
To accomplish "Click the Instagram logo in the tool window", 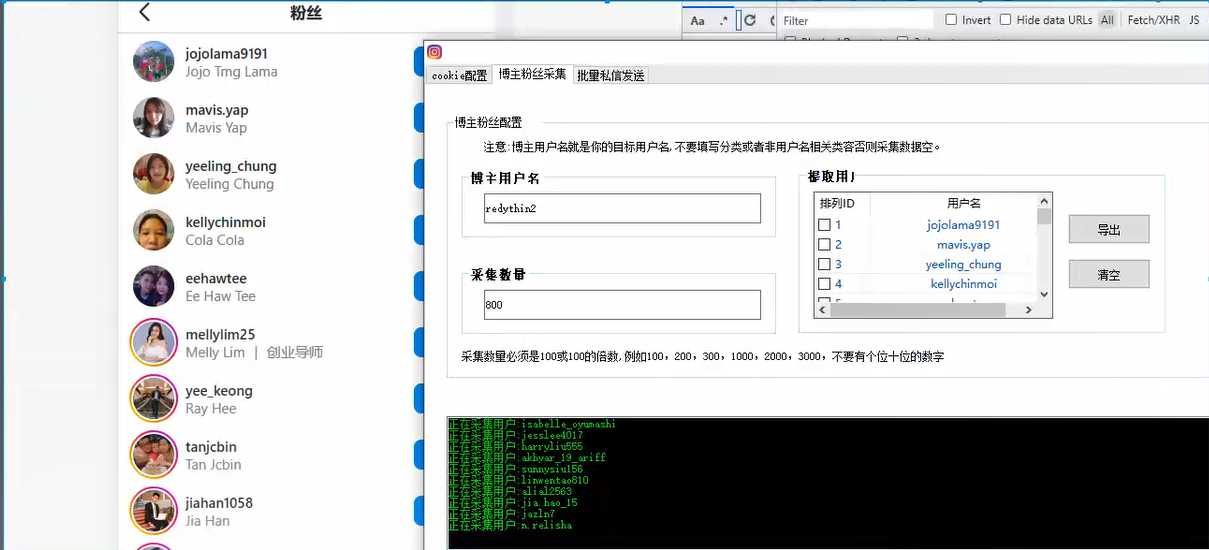I will click(x=435, y=52).
